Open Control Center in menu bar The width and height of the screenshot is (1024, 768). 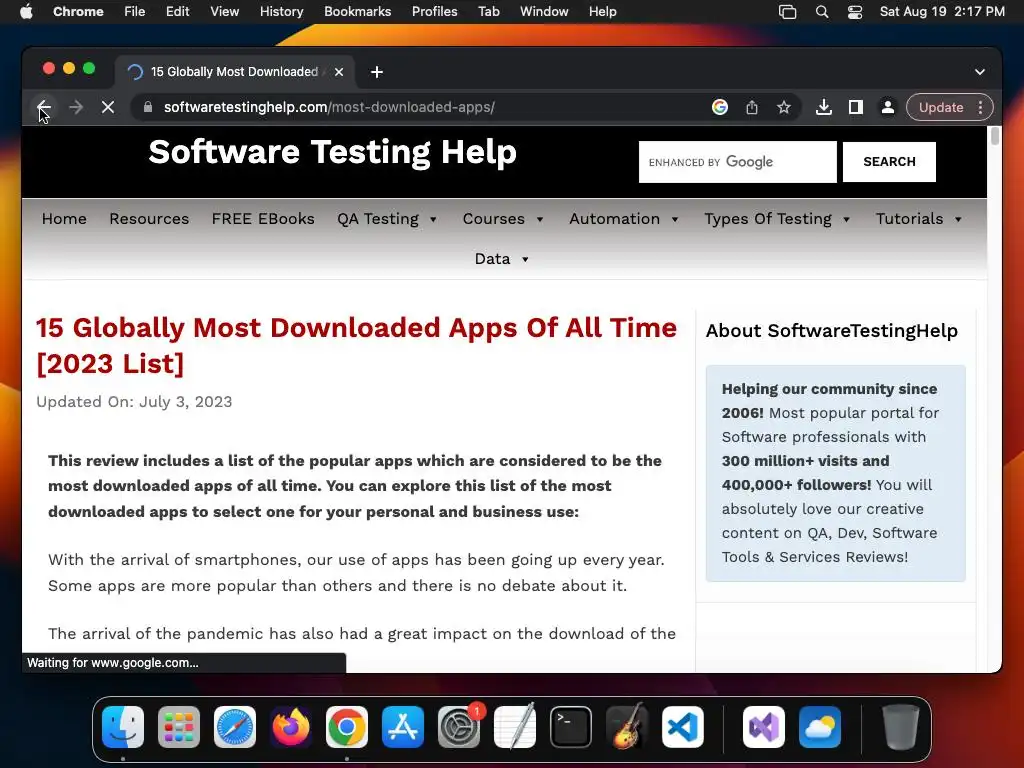coord(855,12)
